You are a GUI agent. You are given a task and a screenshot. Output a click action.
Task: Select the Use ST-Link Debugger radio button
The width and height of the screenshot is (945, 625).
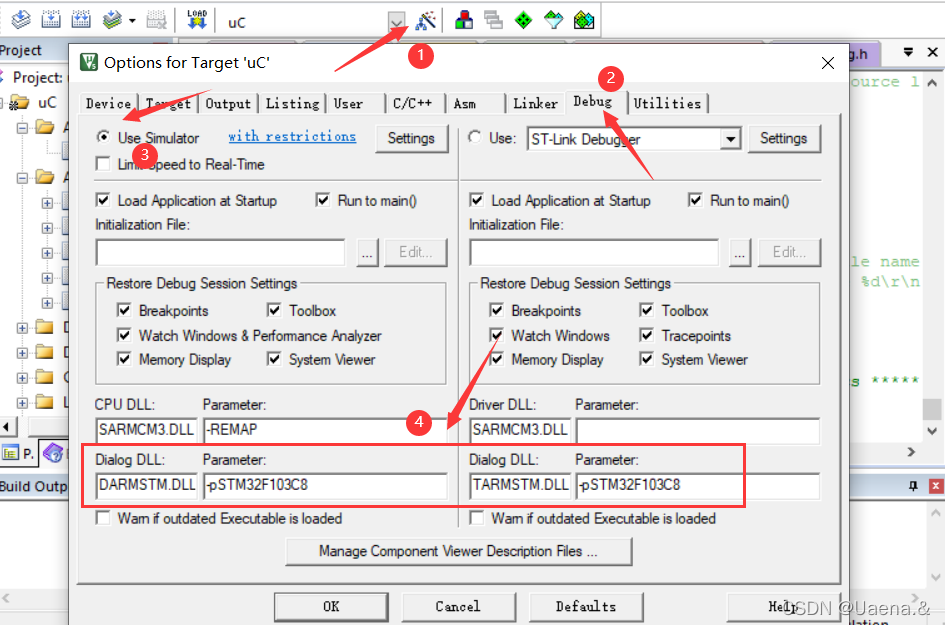tap(476, 137)
